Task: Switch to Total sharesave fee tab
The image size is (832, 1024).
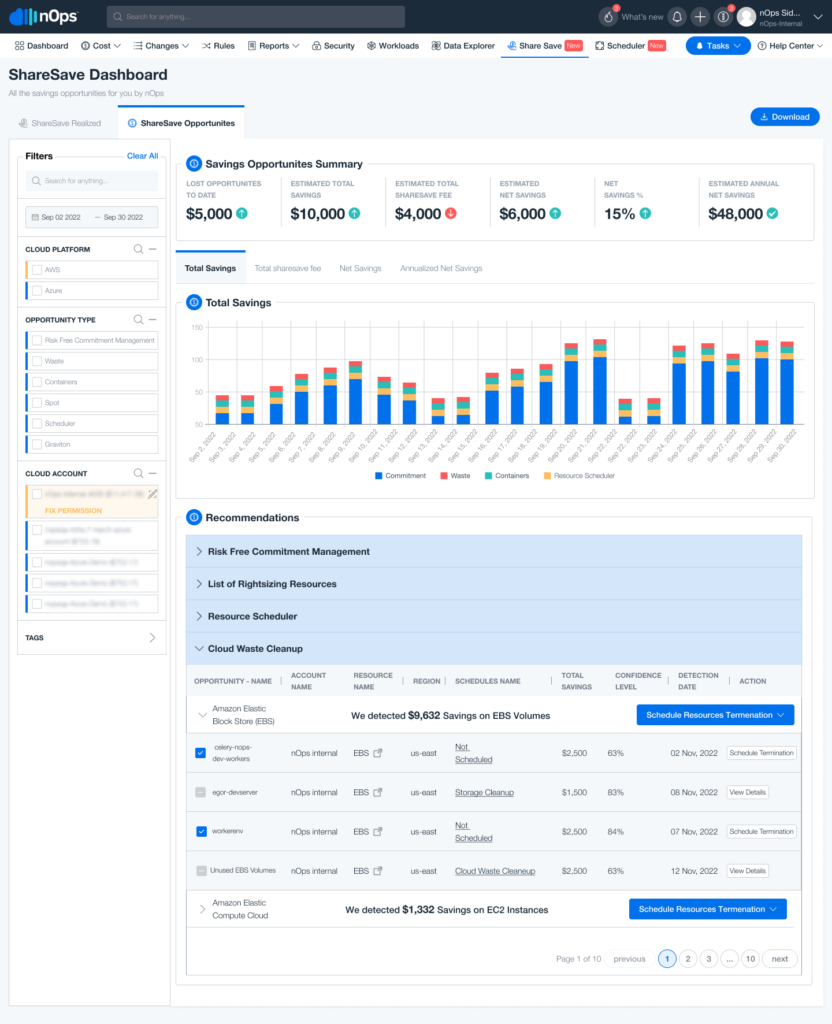Action: pos(287,268)
